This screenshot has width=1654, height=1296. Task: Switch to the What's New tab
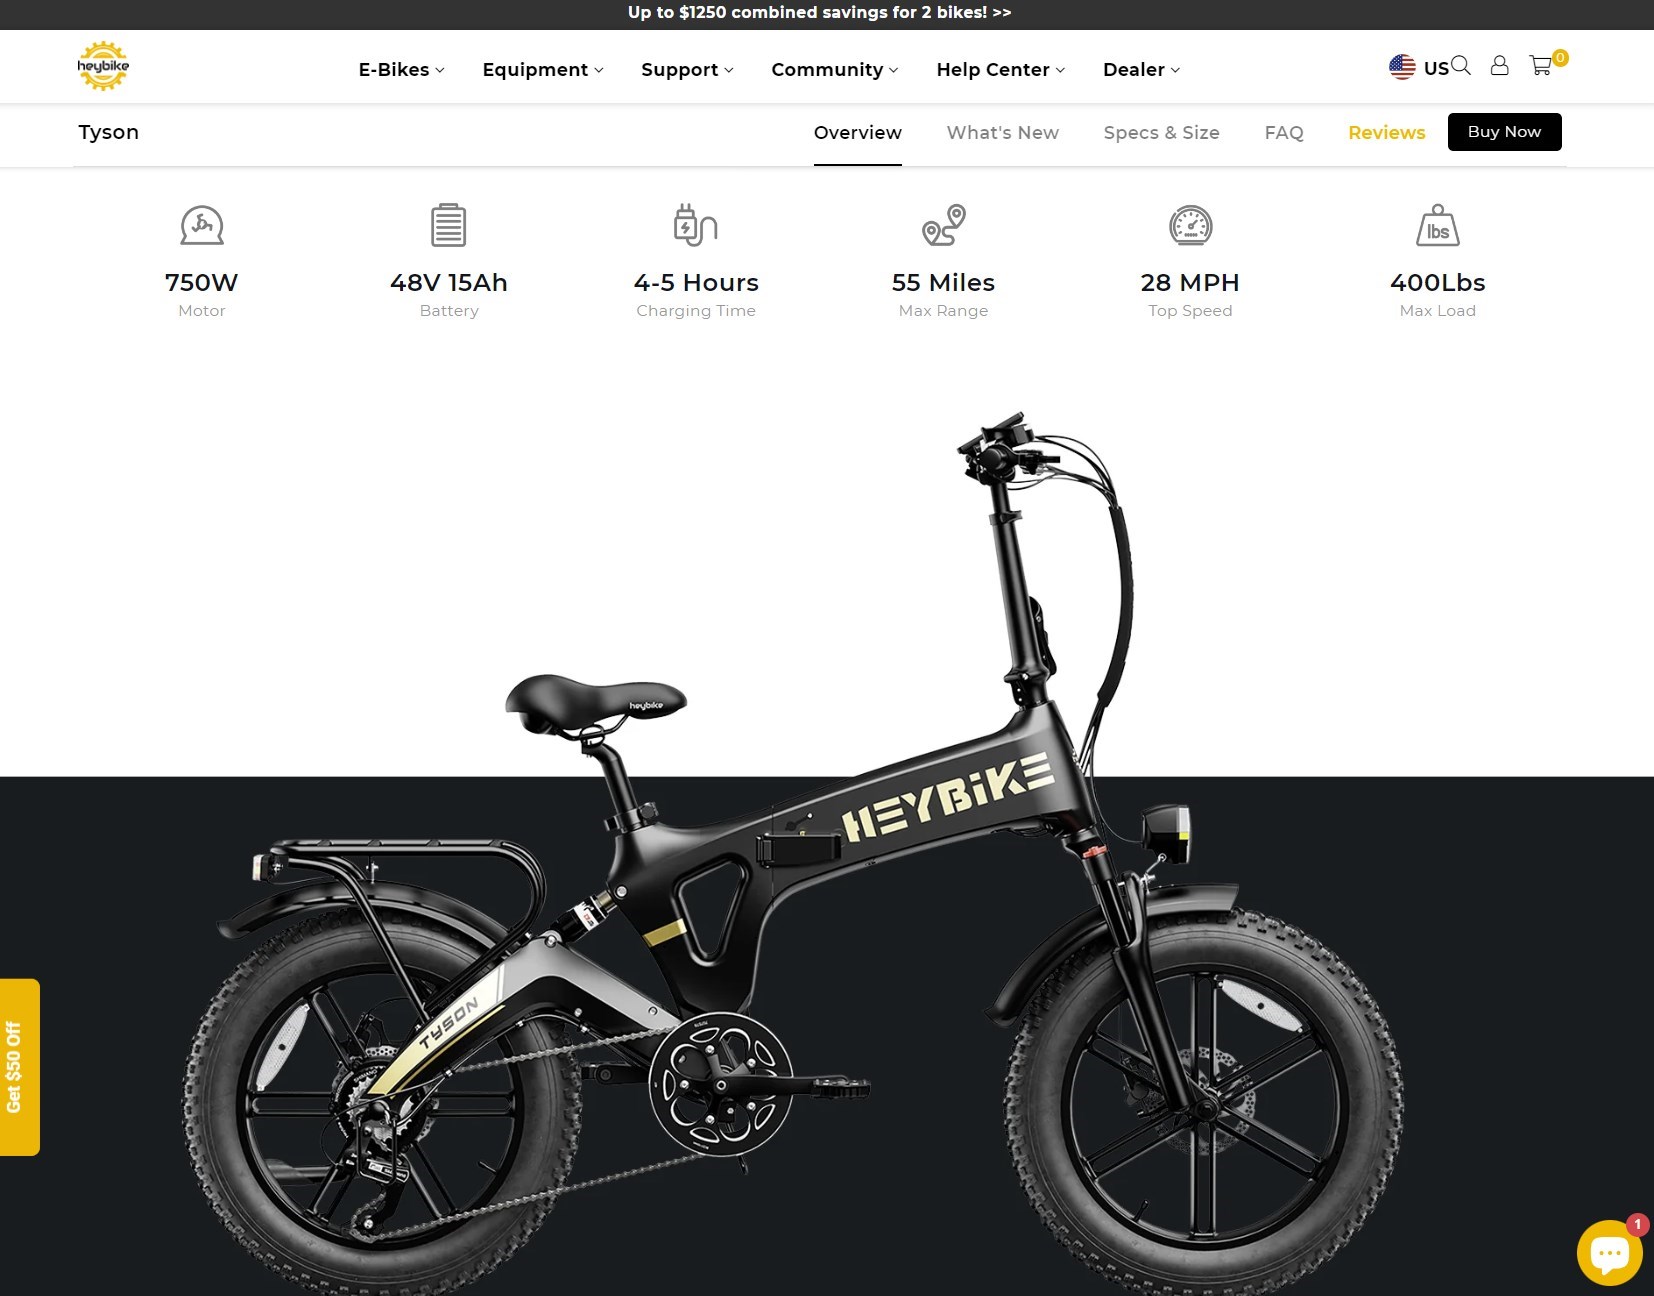point(1003,132)
